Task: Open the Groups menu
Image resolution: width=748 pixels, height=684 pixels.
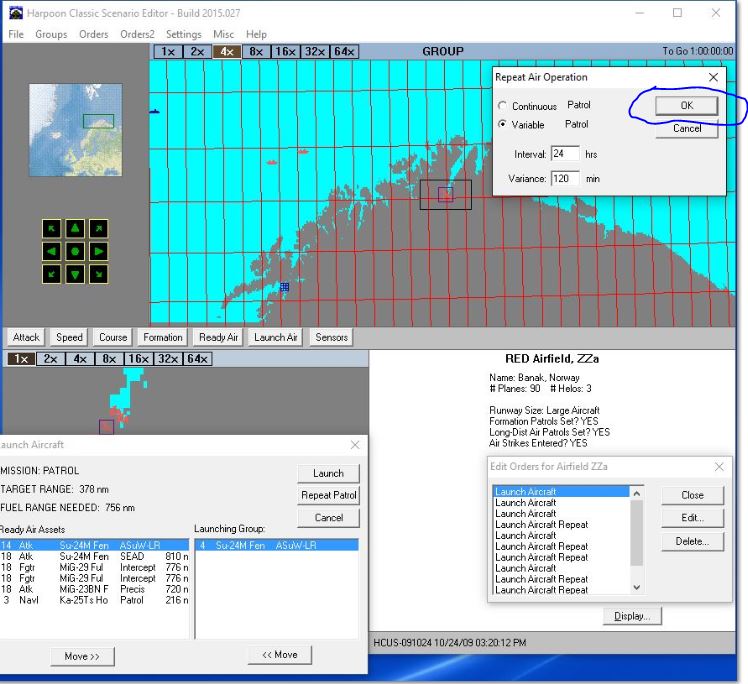Action: (x=51, y=34)
